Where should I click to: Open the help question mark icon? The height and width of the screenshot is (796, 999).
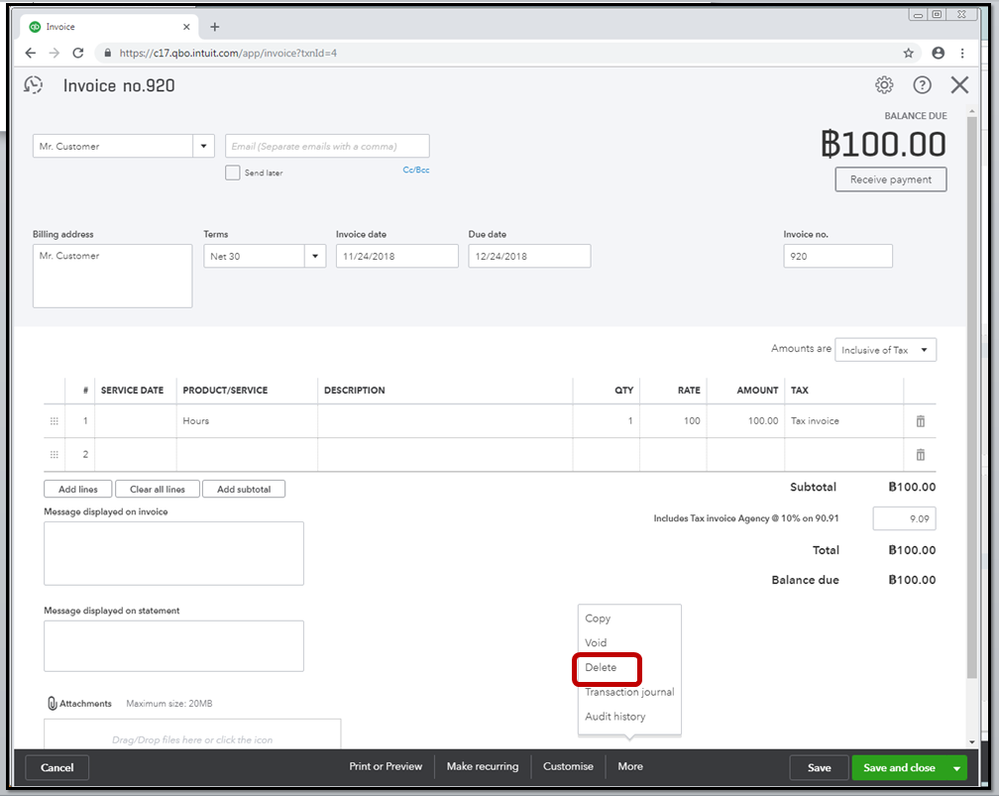coord(922,85)
